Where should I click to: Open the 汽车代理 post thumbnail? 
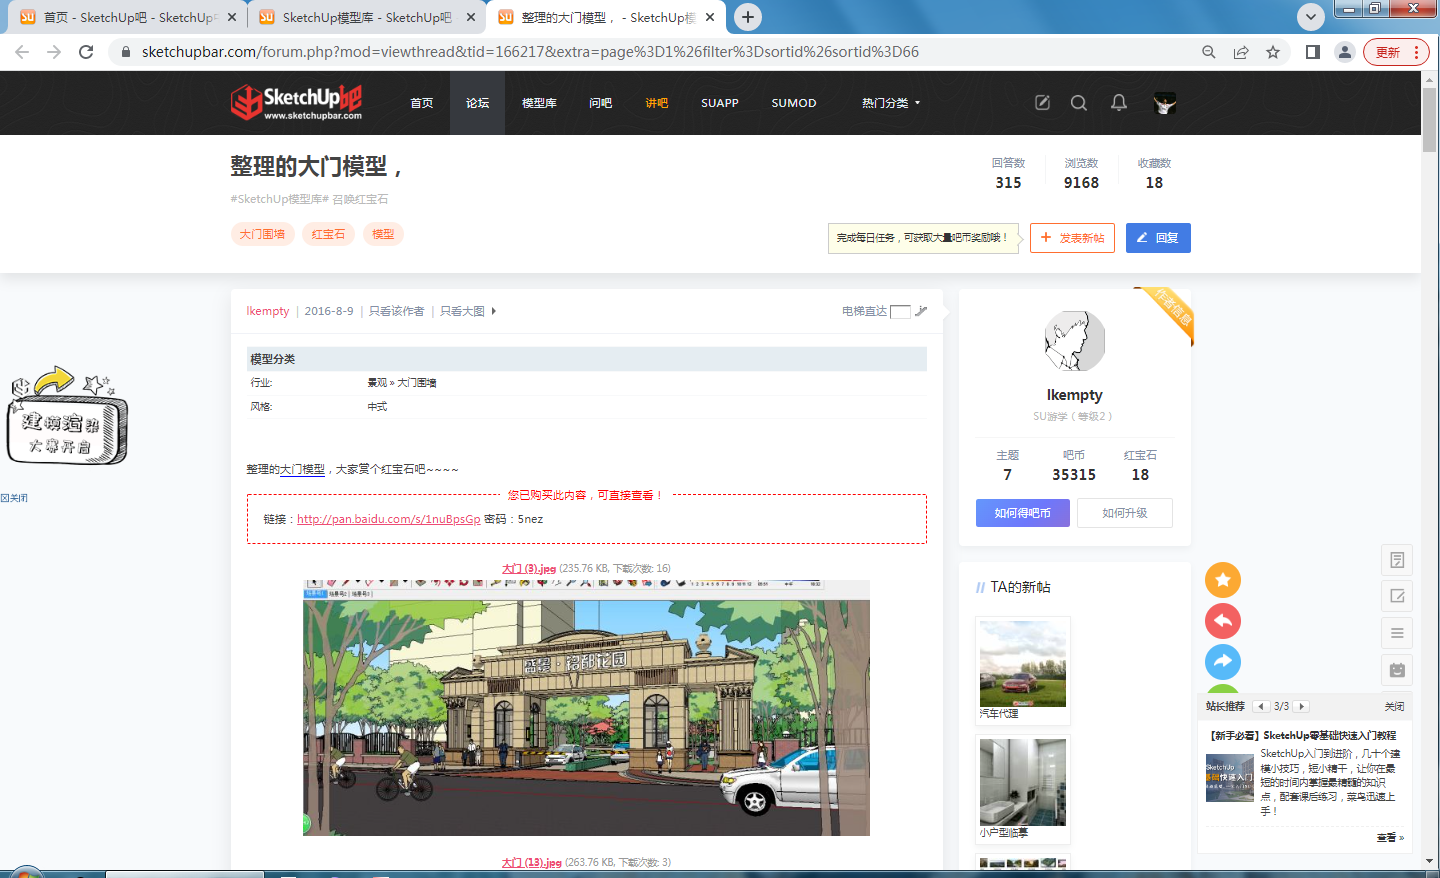click(1022, 664)
